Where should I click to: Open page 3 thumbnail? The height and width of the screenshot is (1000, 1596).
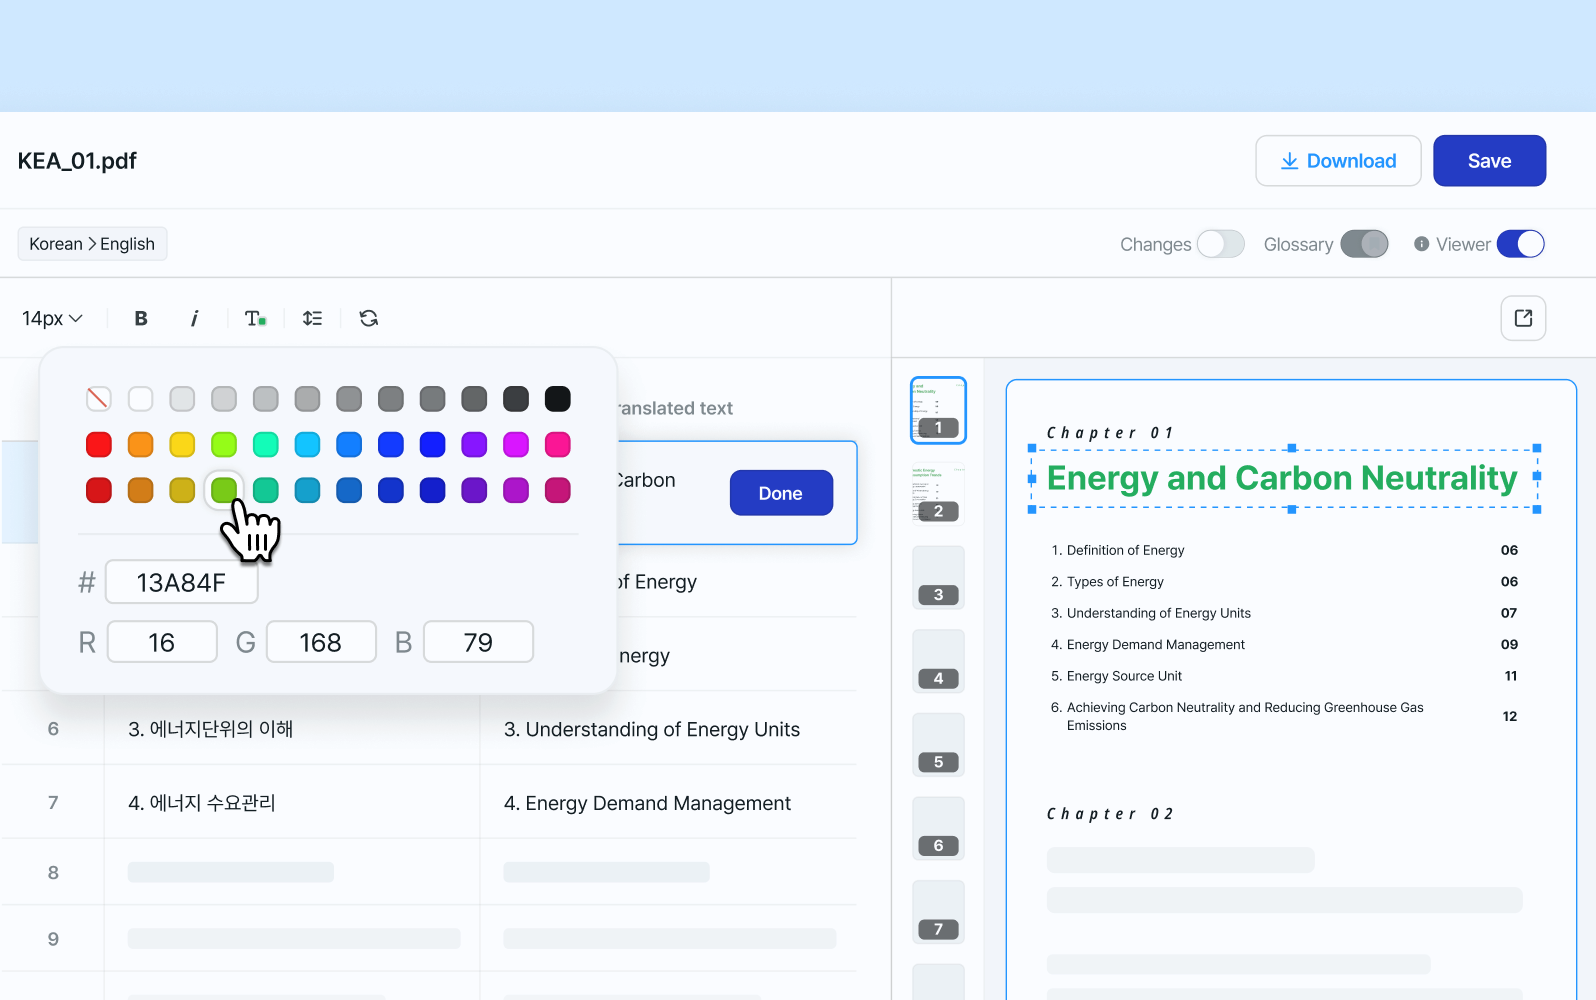coord(938,578)
